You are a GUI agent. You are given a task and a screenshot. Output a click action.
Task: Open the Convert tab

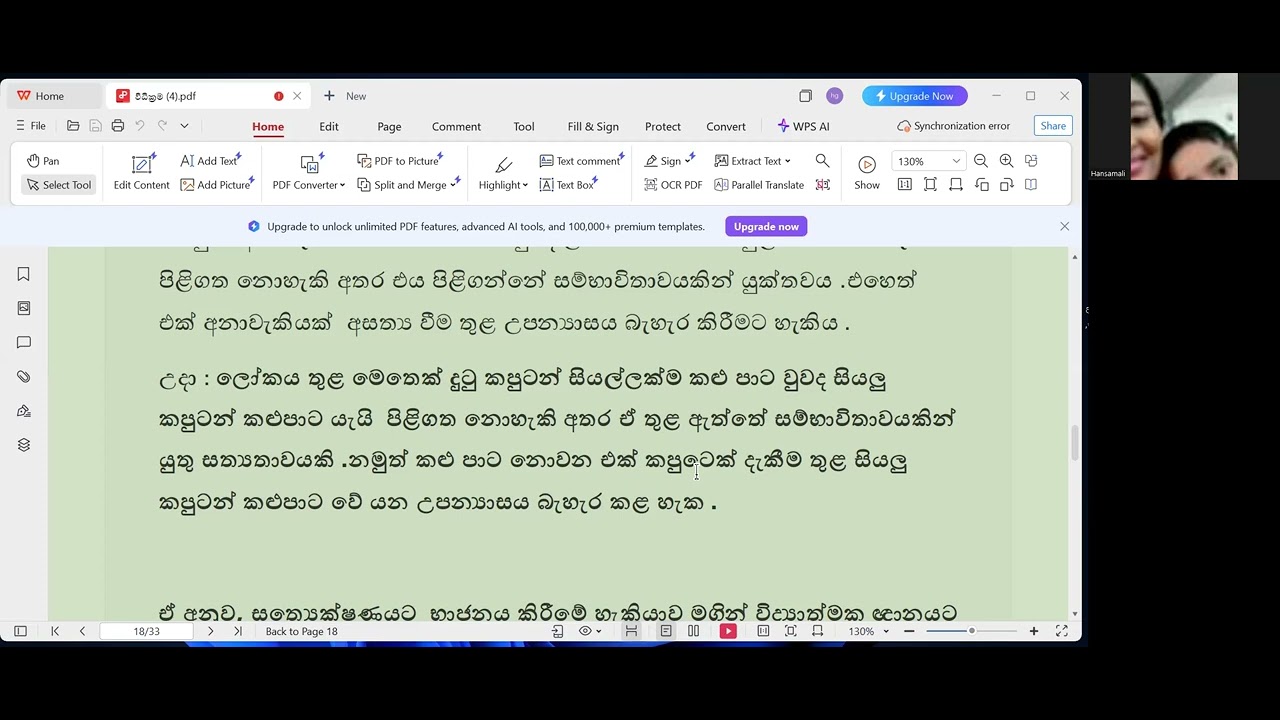[726, 127]
